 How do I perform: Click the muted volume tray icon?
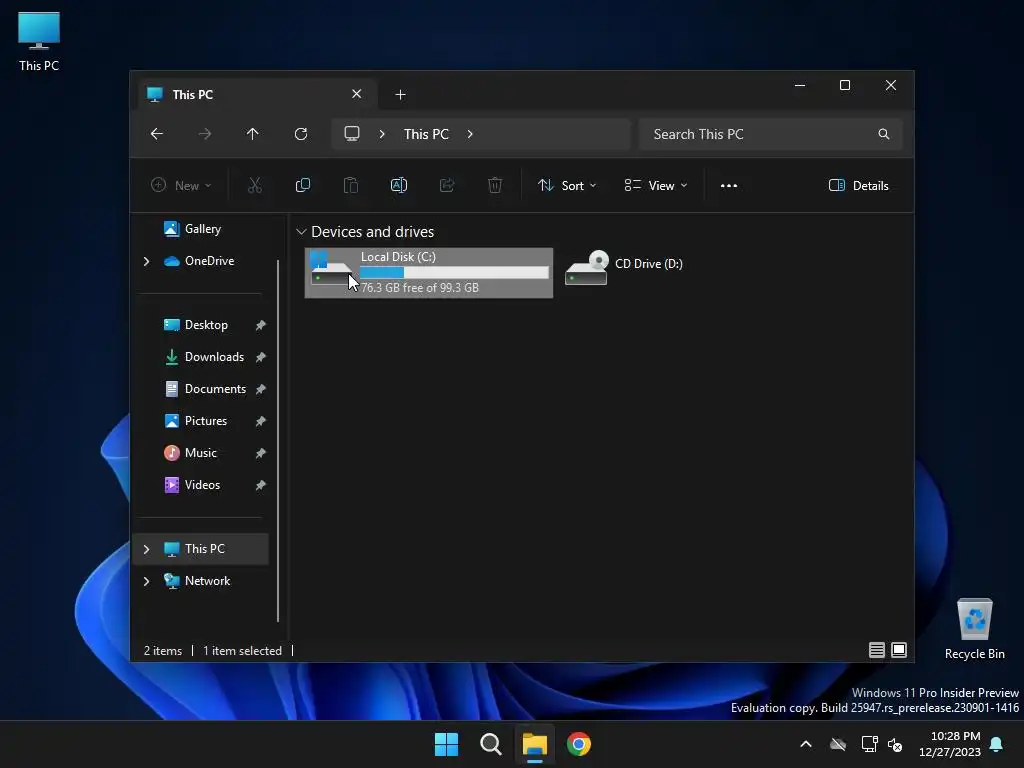pyautogui.click(x=895, y=744)
